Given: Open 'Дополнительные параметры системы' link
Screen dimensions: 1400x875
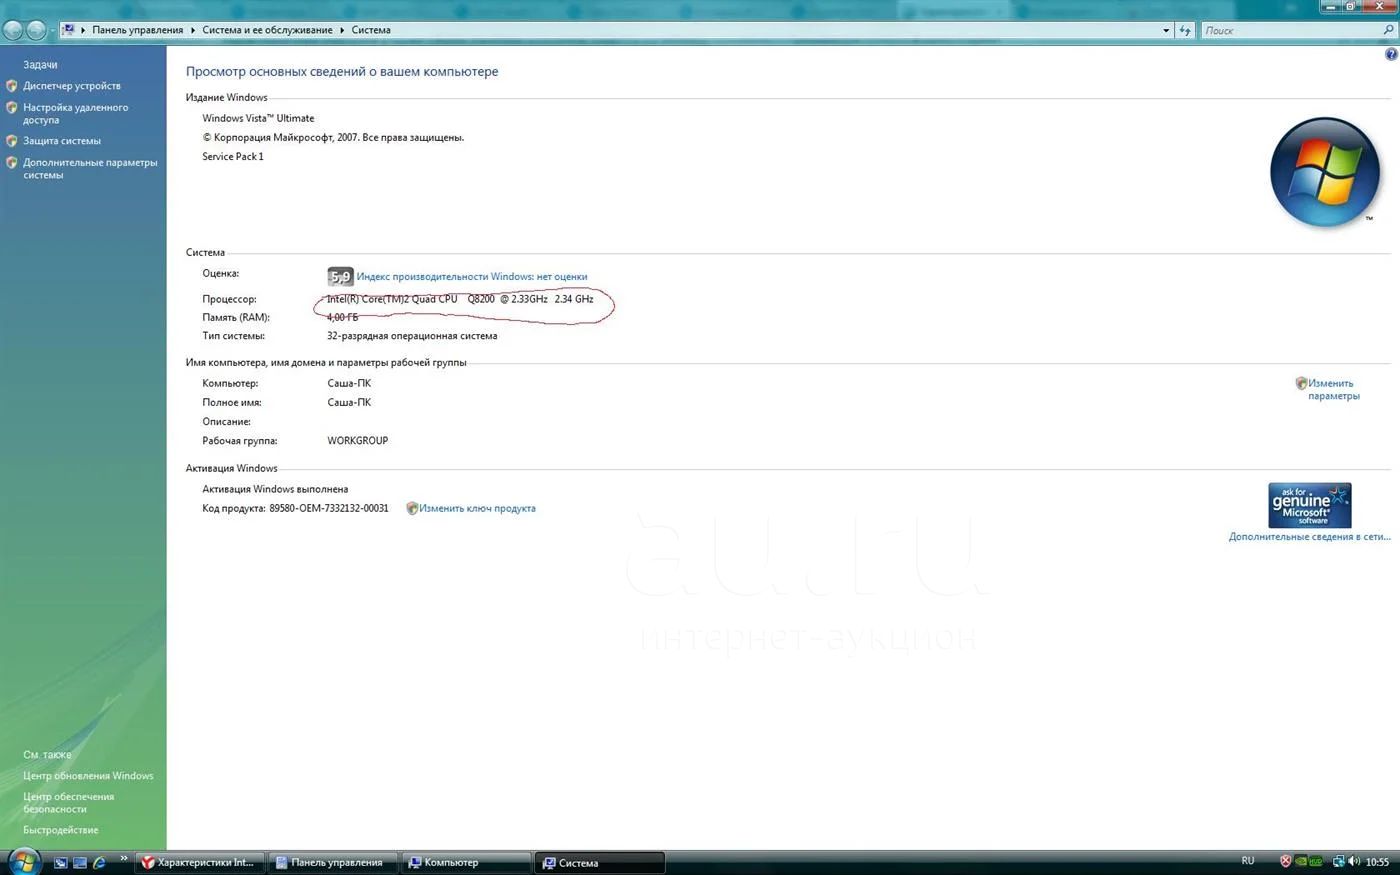Looking at the screenshot, I should pos(90,168).
